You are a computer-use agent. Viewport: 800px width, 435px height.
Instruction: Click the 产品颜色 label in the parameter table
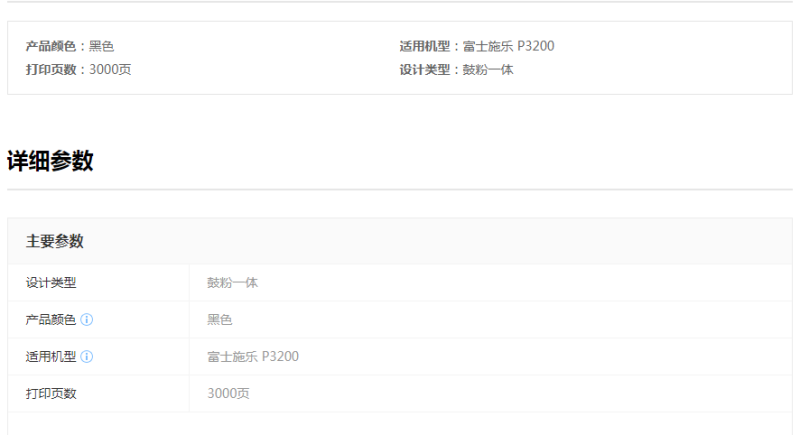tap(51, 320)
